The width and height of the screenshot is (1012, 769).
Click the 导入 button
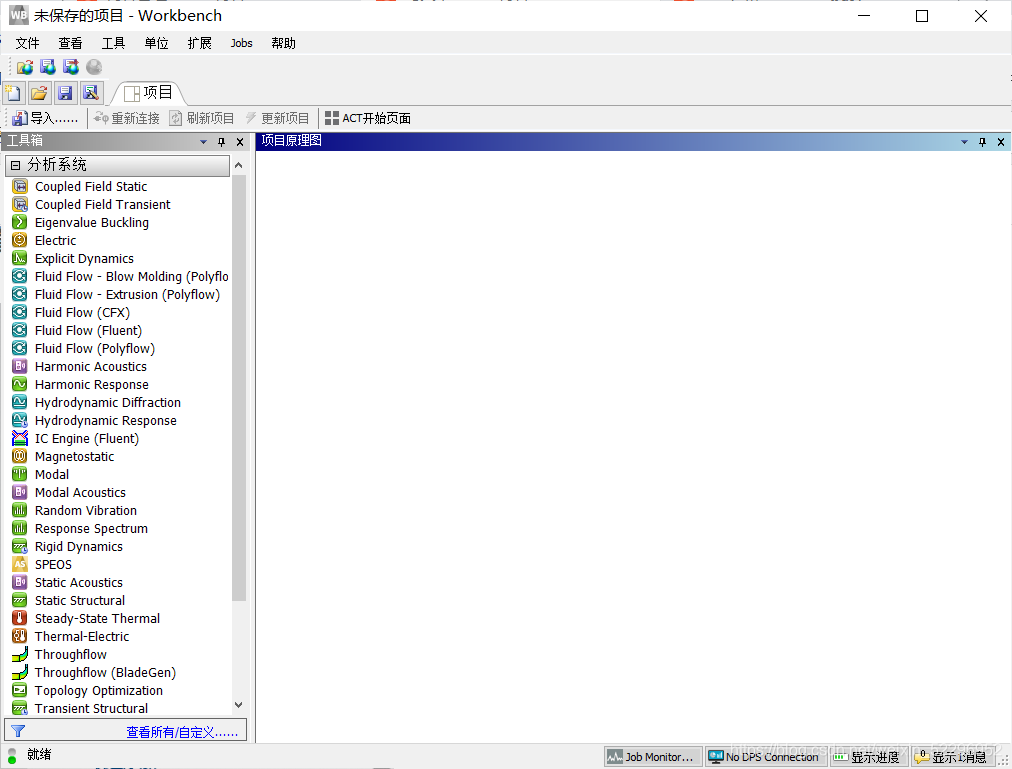click(45, 118)
